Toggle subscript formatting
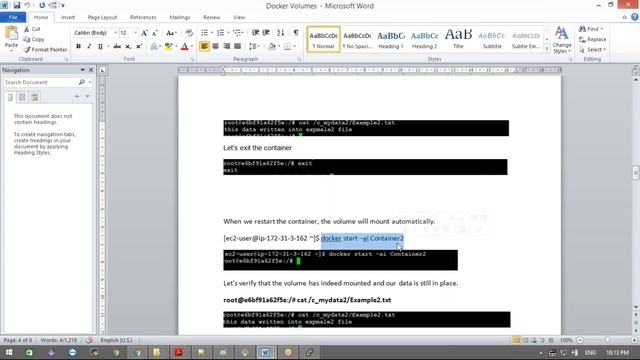 [128, 47]
